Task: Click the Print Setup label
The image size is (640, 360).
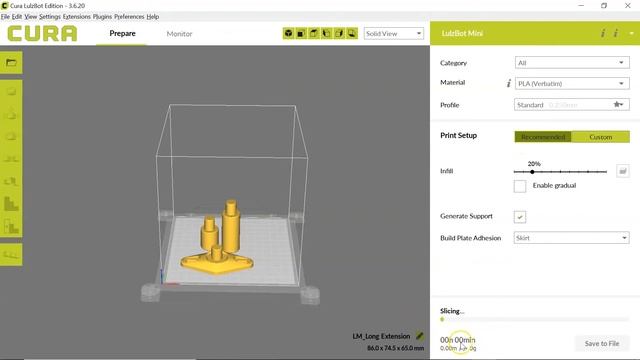Action: [x=458, y=136]
